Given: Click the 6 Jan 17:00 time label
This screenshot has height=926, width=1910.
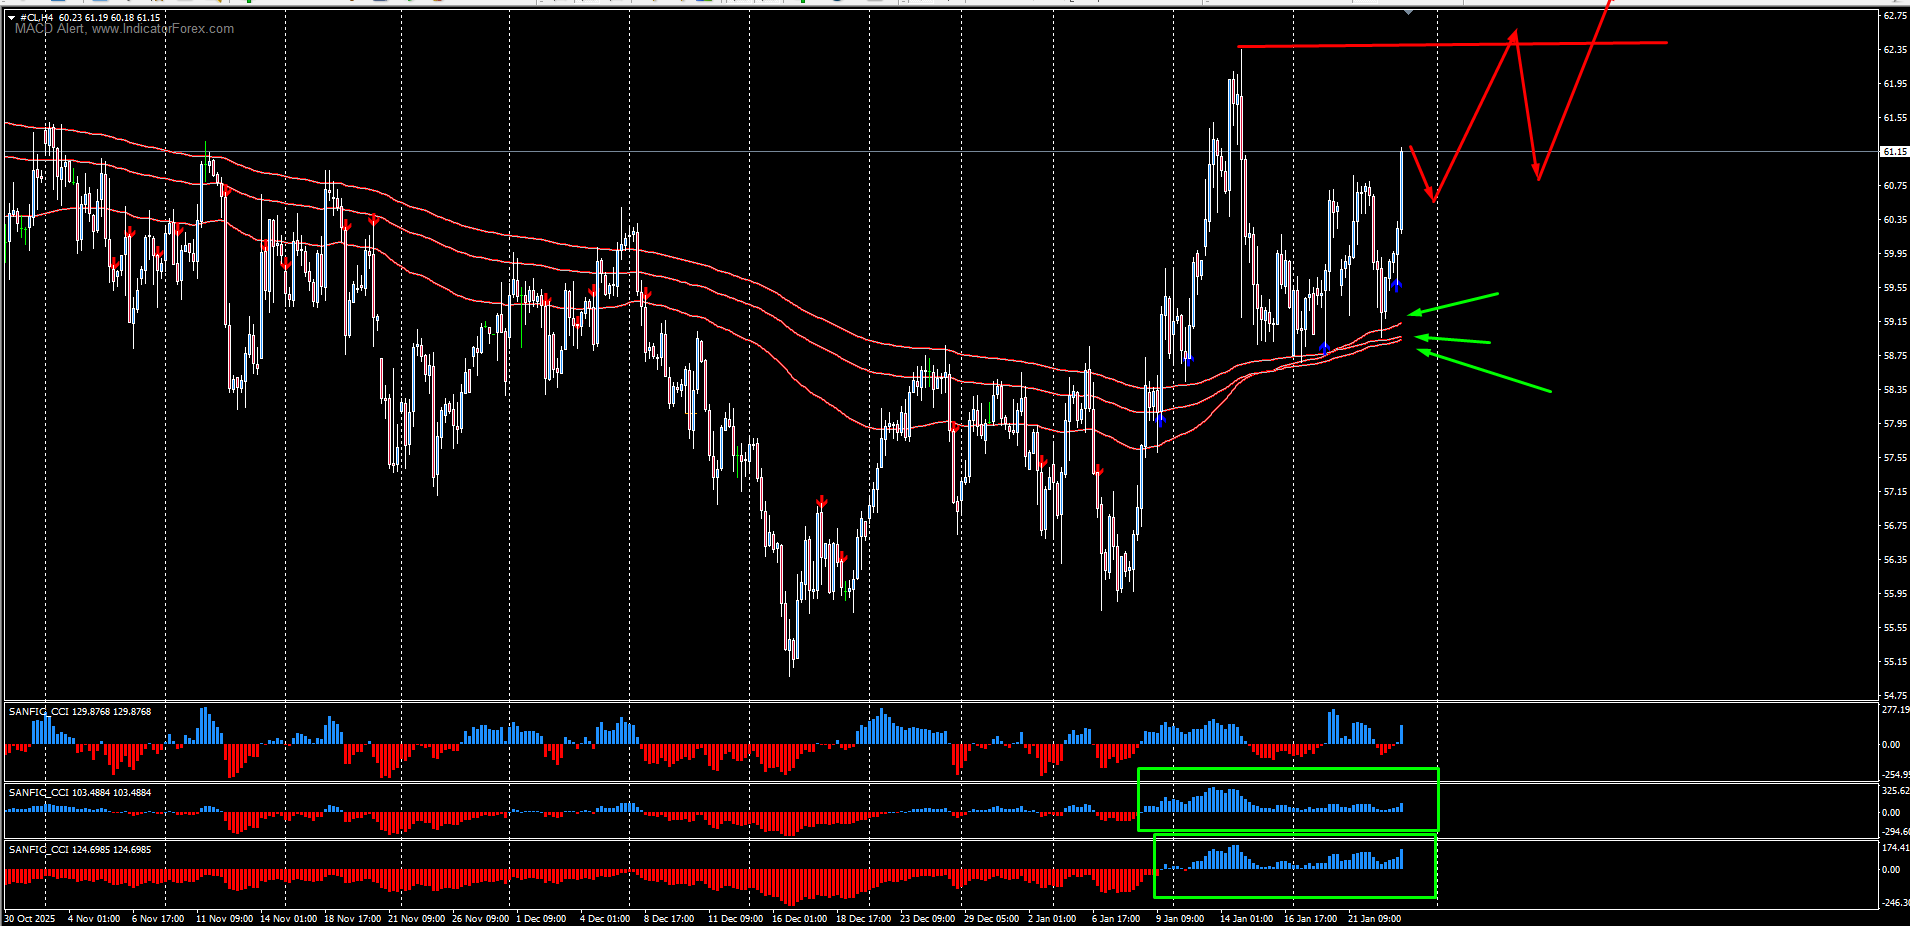Looking at the screenshot, I should (x=1116, y=919).
